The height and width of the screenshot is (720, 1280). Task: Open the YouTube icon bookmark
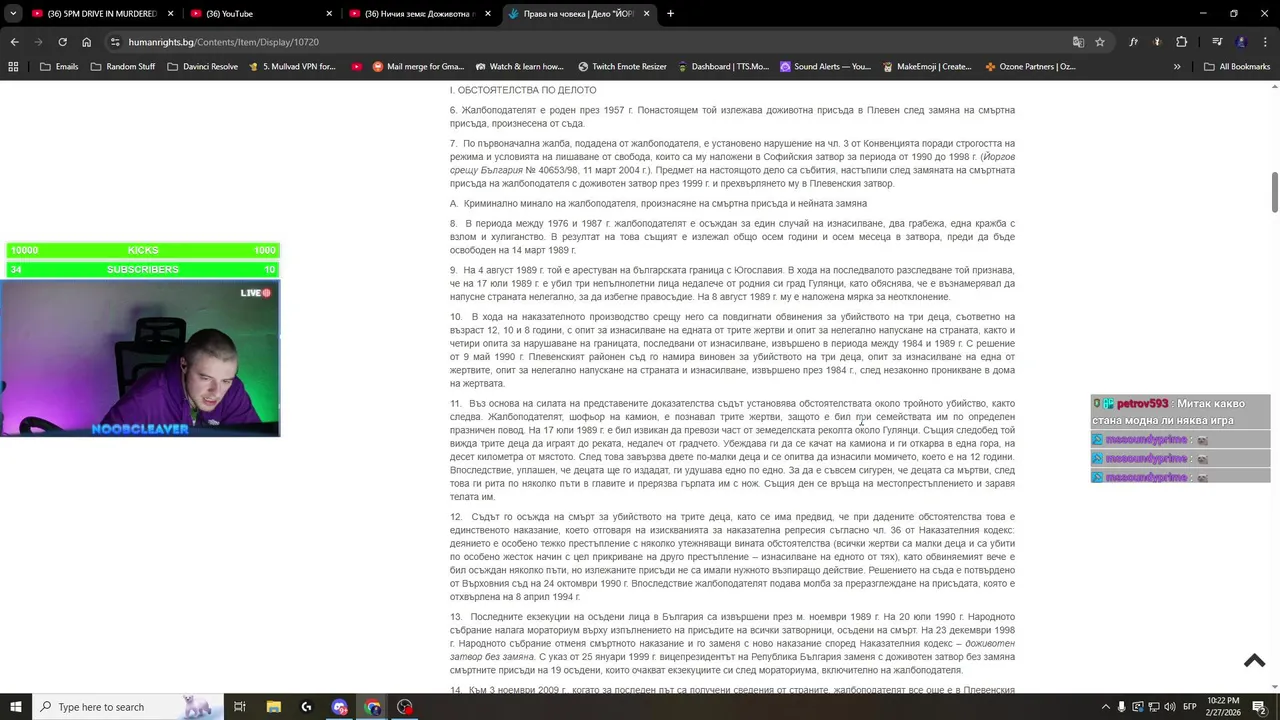click(x=357, y=67)
